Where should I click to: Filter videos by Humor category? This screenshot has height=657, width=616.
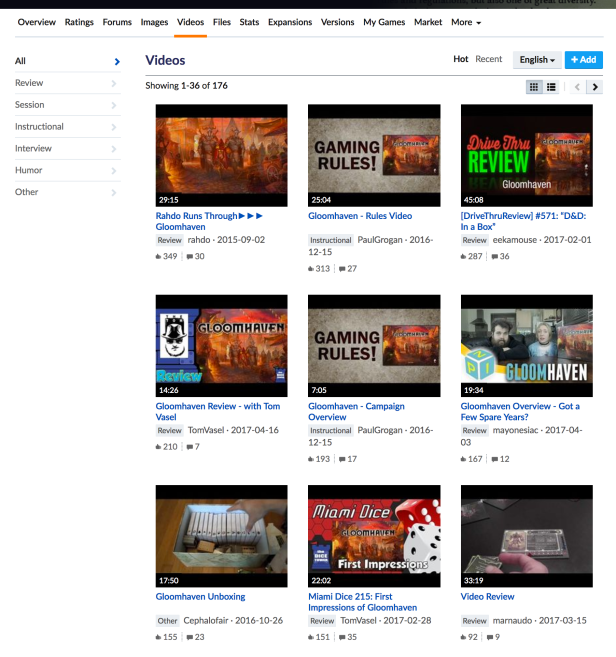(67, 170)
